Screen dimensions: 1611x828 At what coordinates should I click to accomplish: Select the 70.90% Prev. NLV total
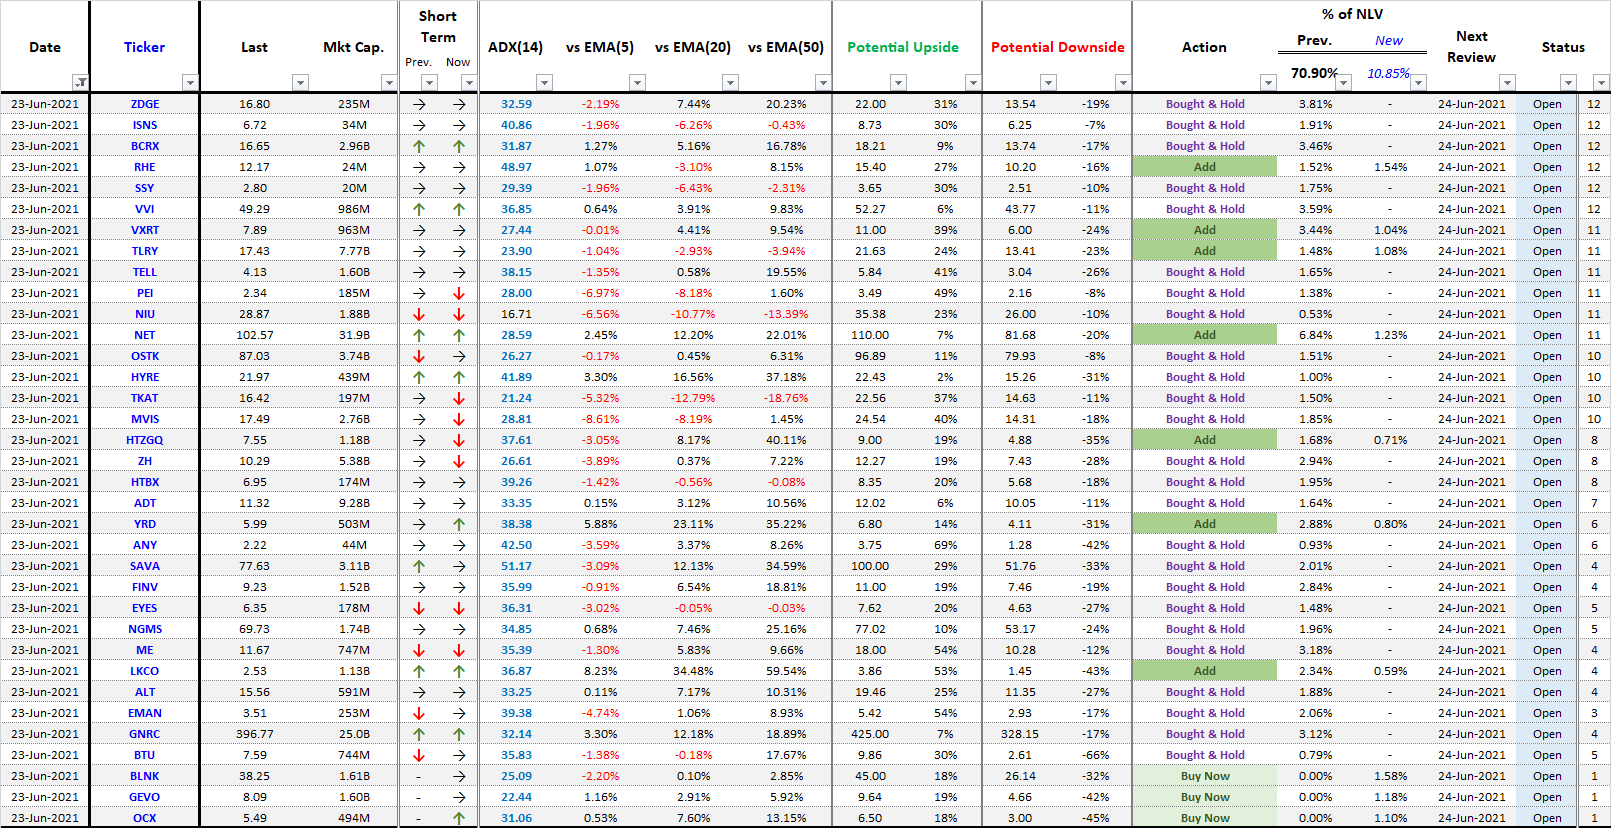(x=1314, y=73)
